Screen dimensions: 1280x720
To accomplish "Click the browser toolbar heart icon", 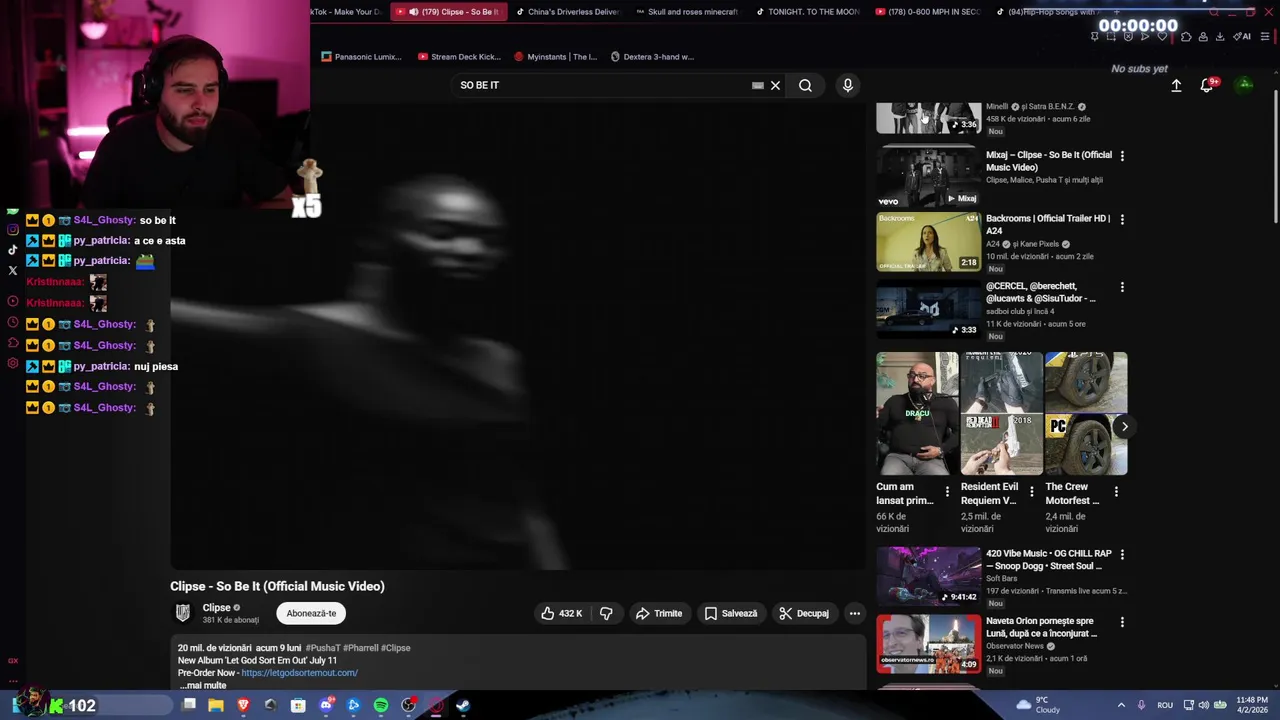I will tap(1162, 37).
